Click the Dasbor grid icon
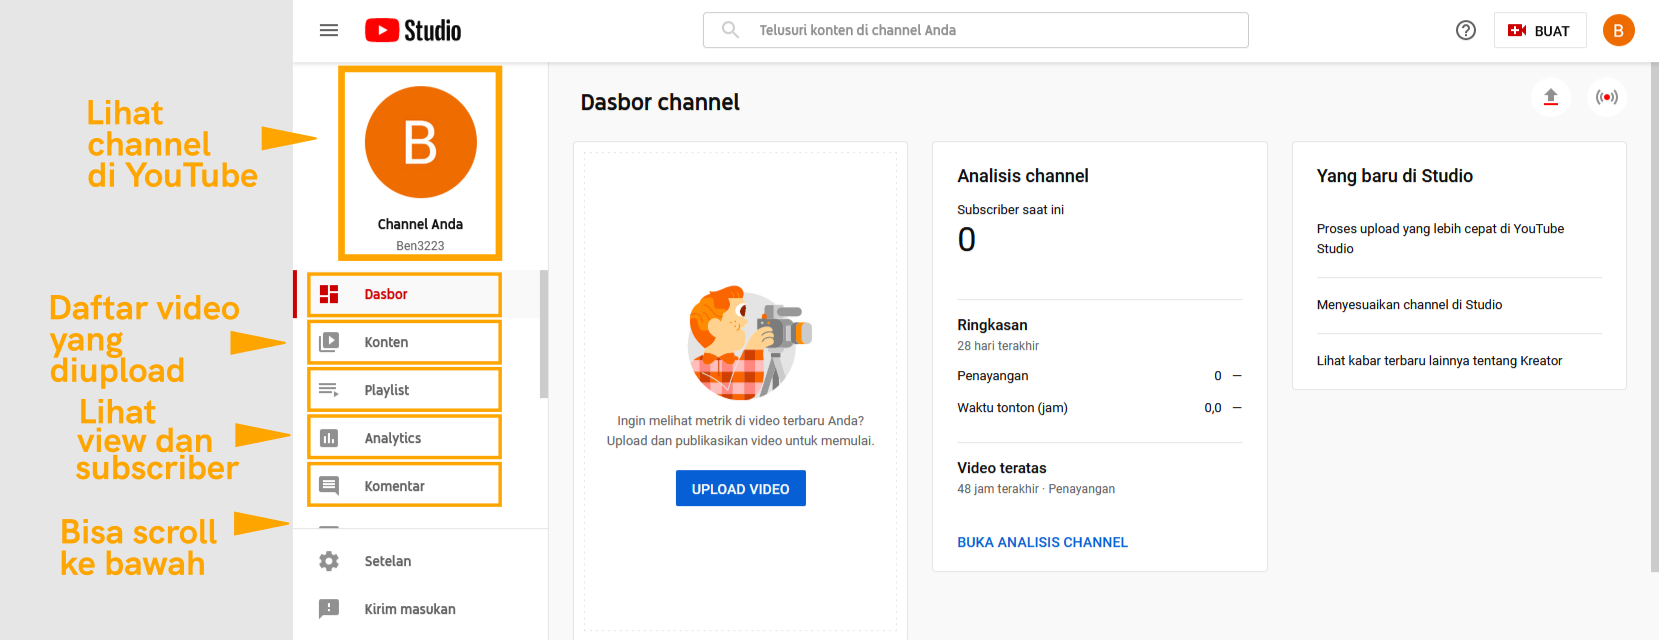 [329, 294]
